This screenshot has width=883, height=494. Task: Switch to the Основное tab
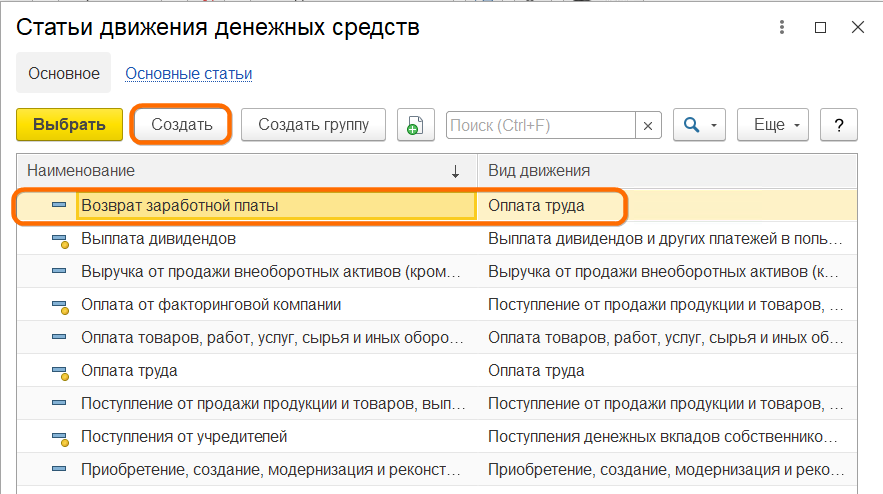[x=64, y=73]
